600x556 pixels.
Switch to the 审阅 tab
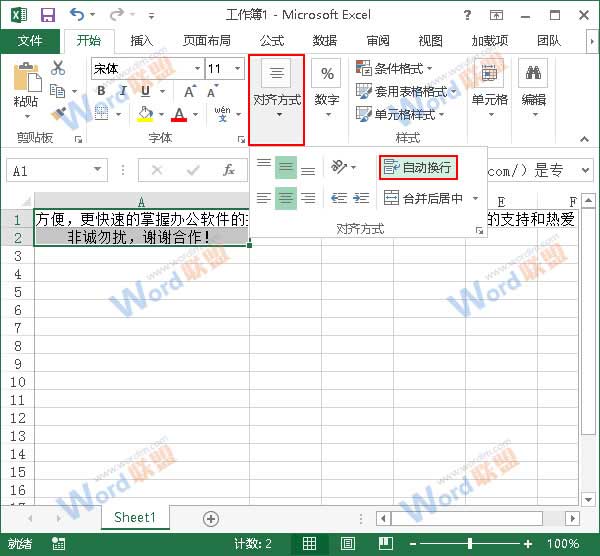378,41
